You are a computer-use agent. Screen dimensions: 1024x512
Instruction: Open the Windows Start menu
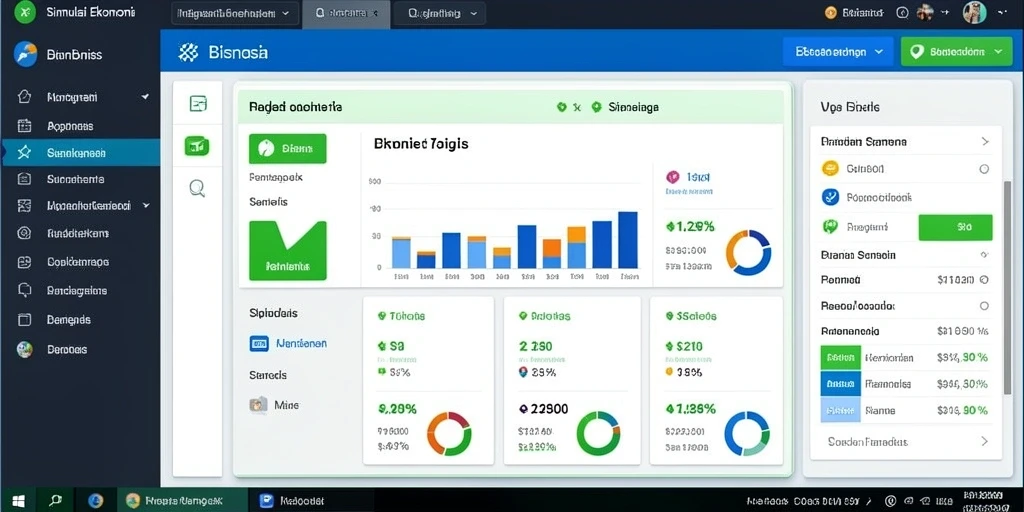coord(18,501)
